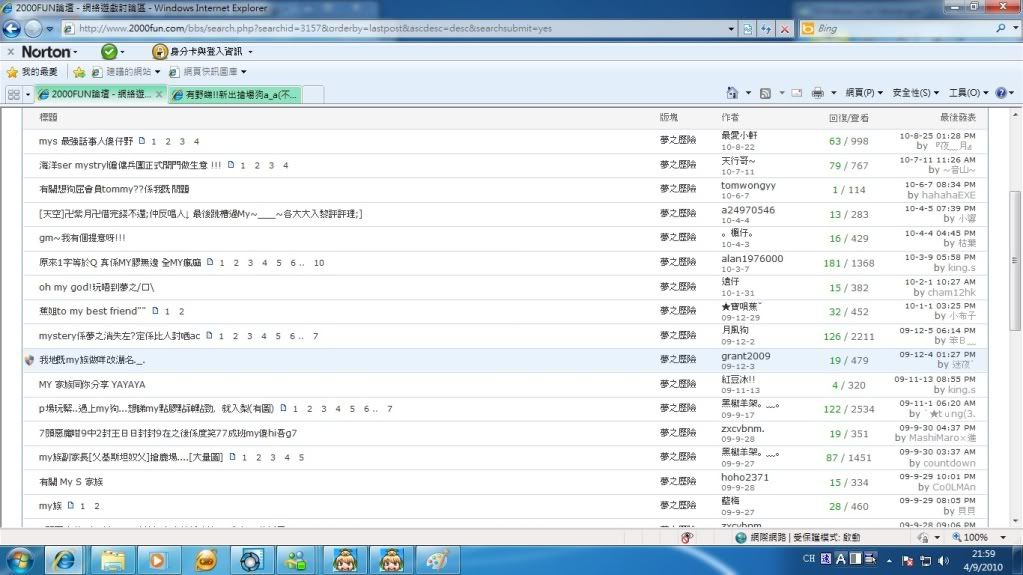This screenshot has width=1023, height=575.
Task: Expand the Tools (工具) menu dropdown
Action: [x=964, y=93]
